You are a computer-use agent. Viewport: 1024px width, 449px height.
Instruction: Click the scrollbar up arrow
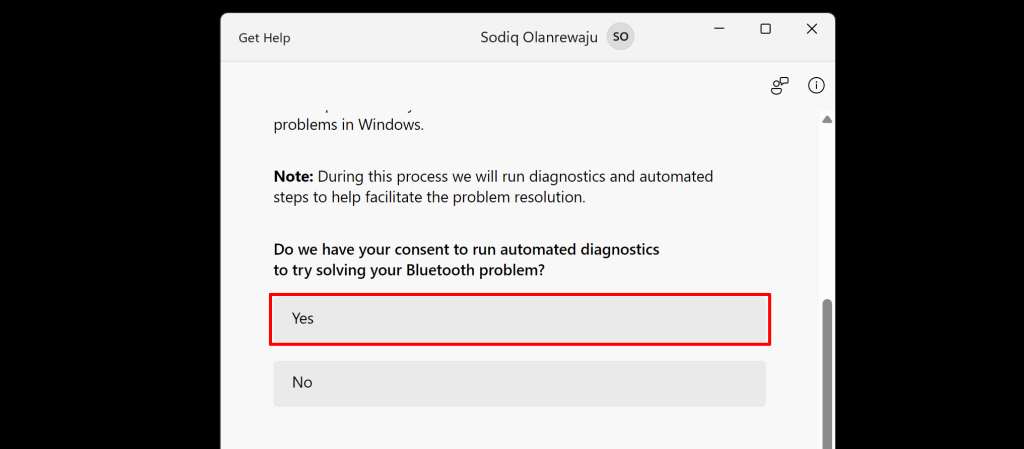tap(827, 120)
